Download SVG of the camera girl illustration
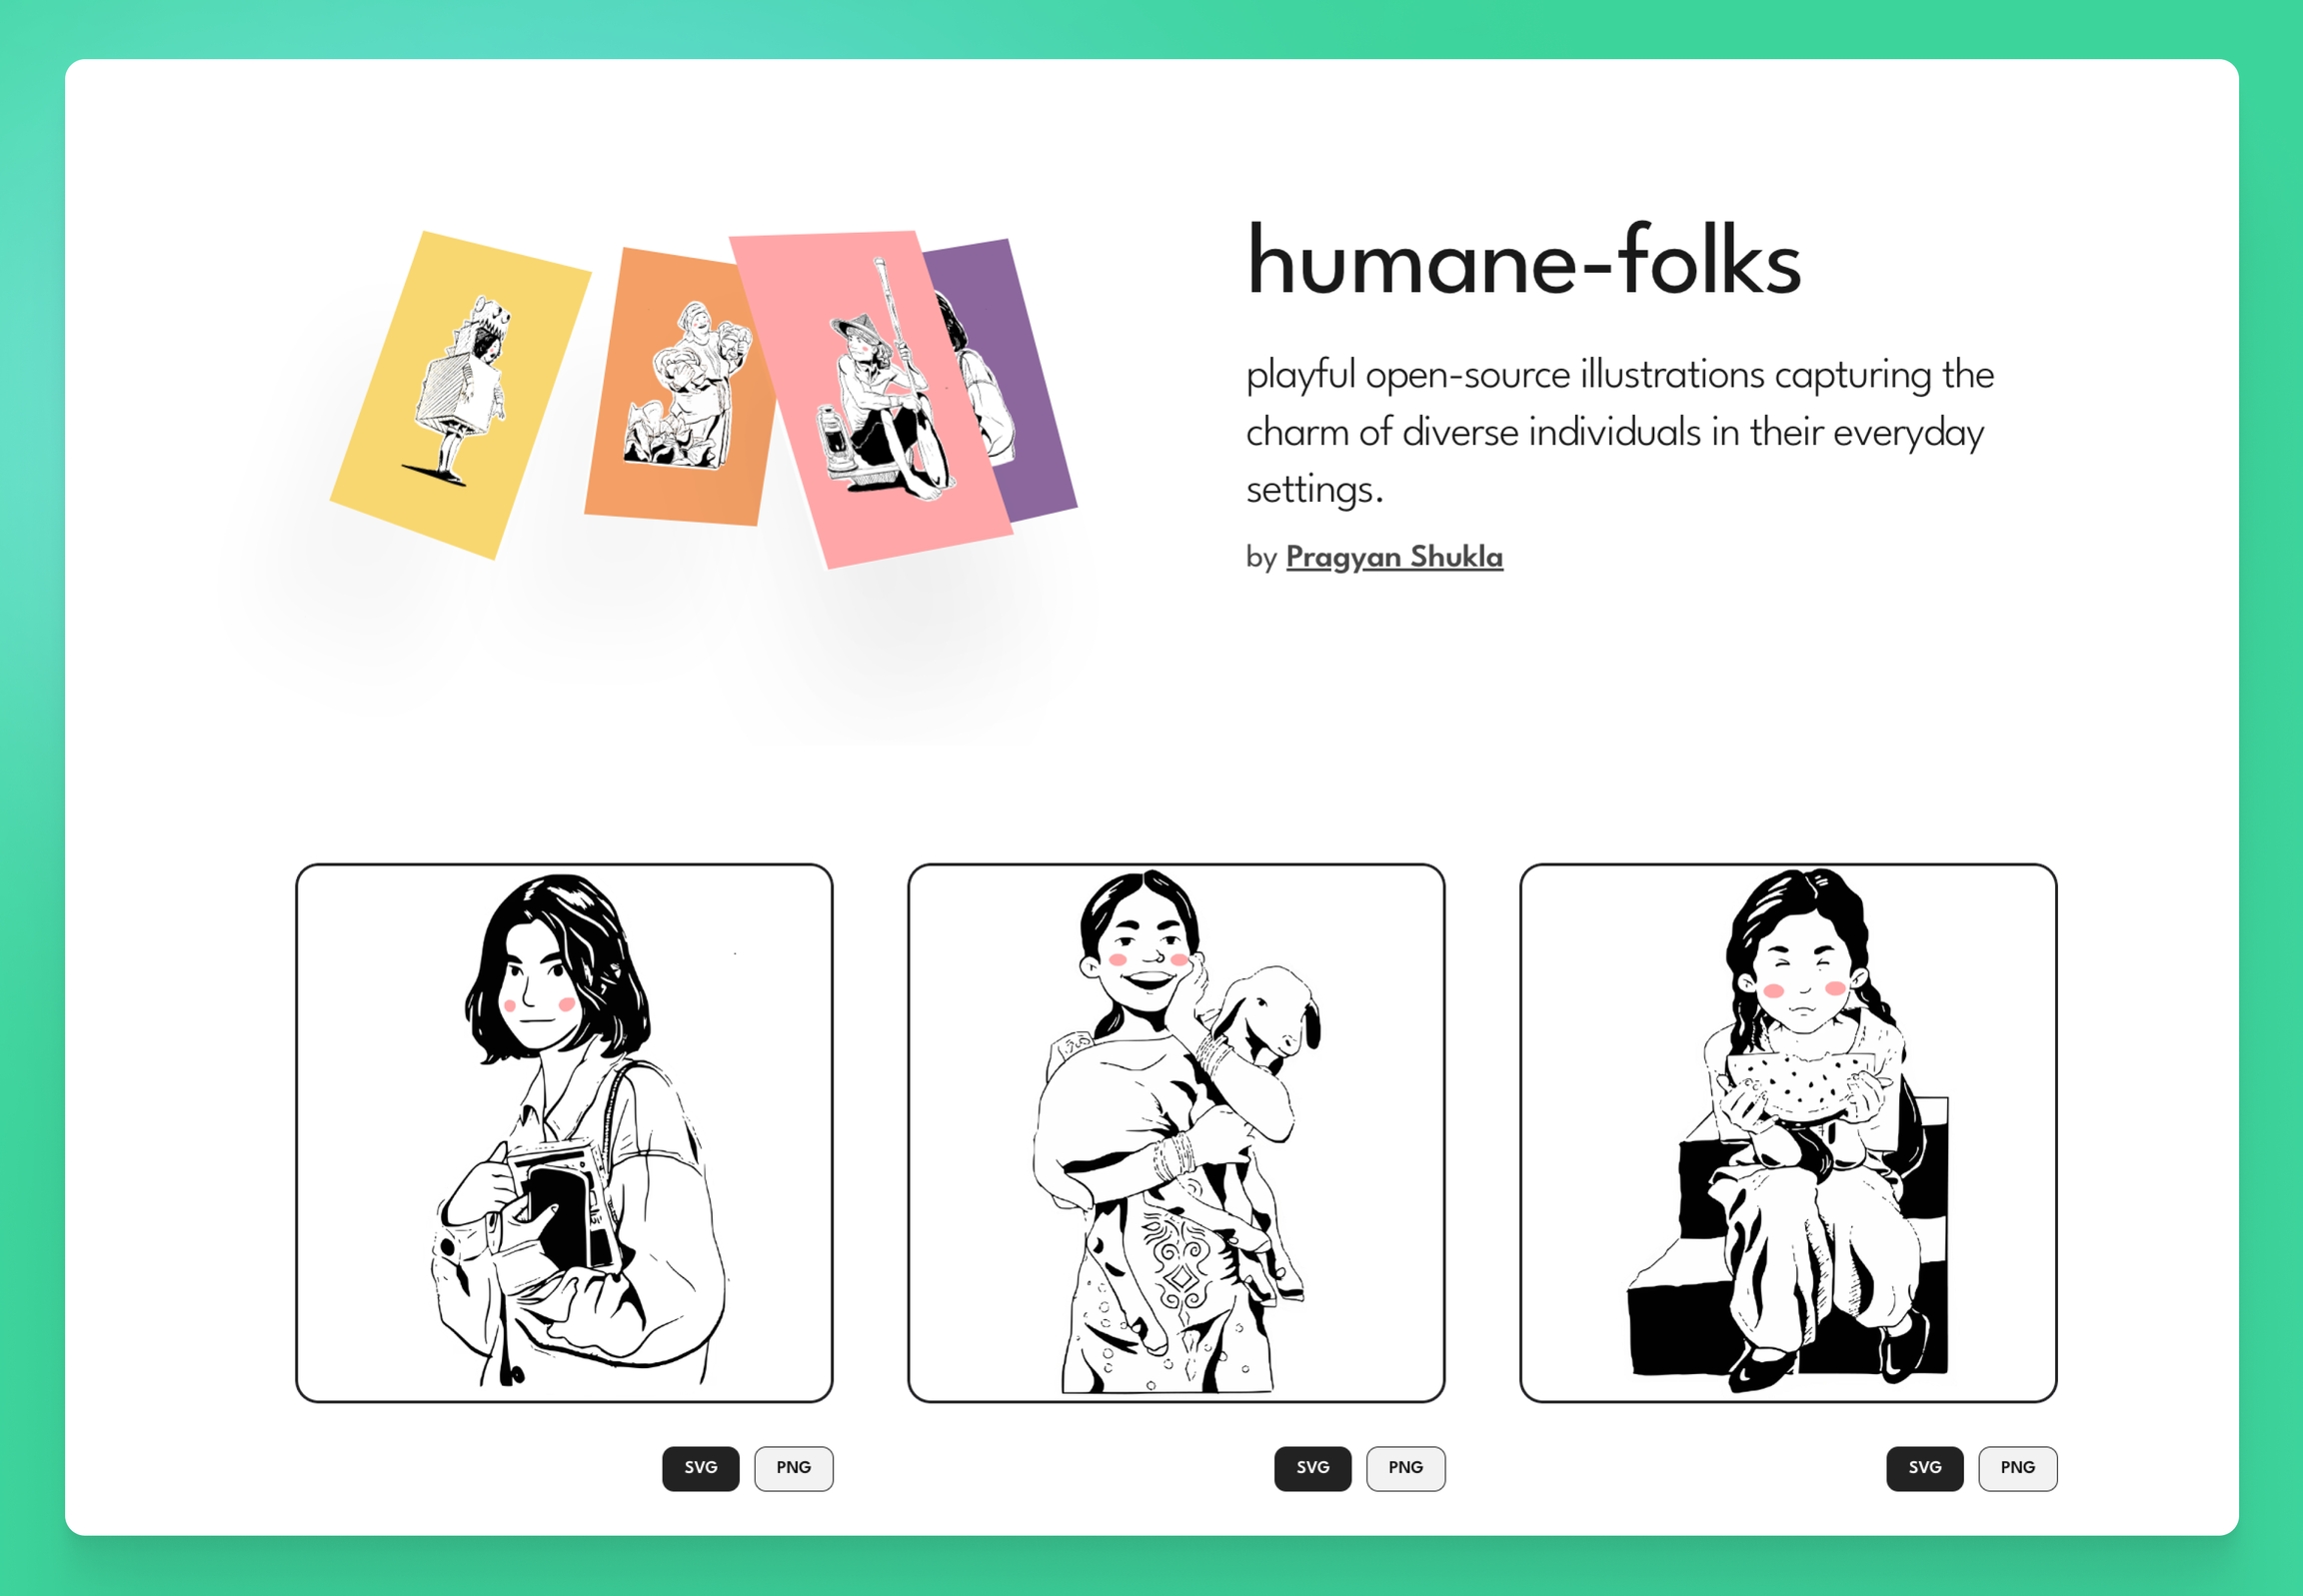The width and height of the screenshot is (2303, 1596). tap(700, 1468)
